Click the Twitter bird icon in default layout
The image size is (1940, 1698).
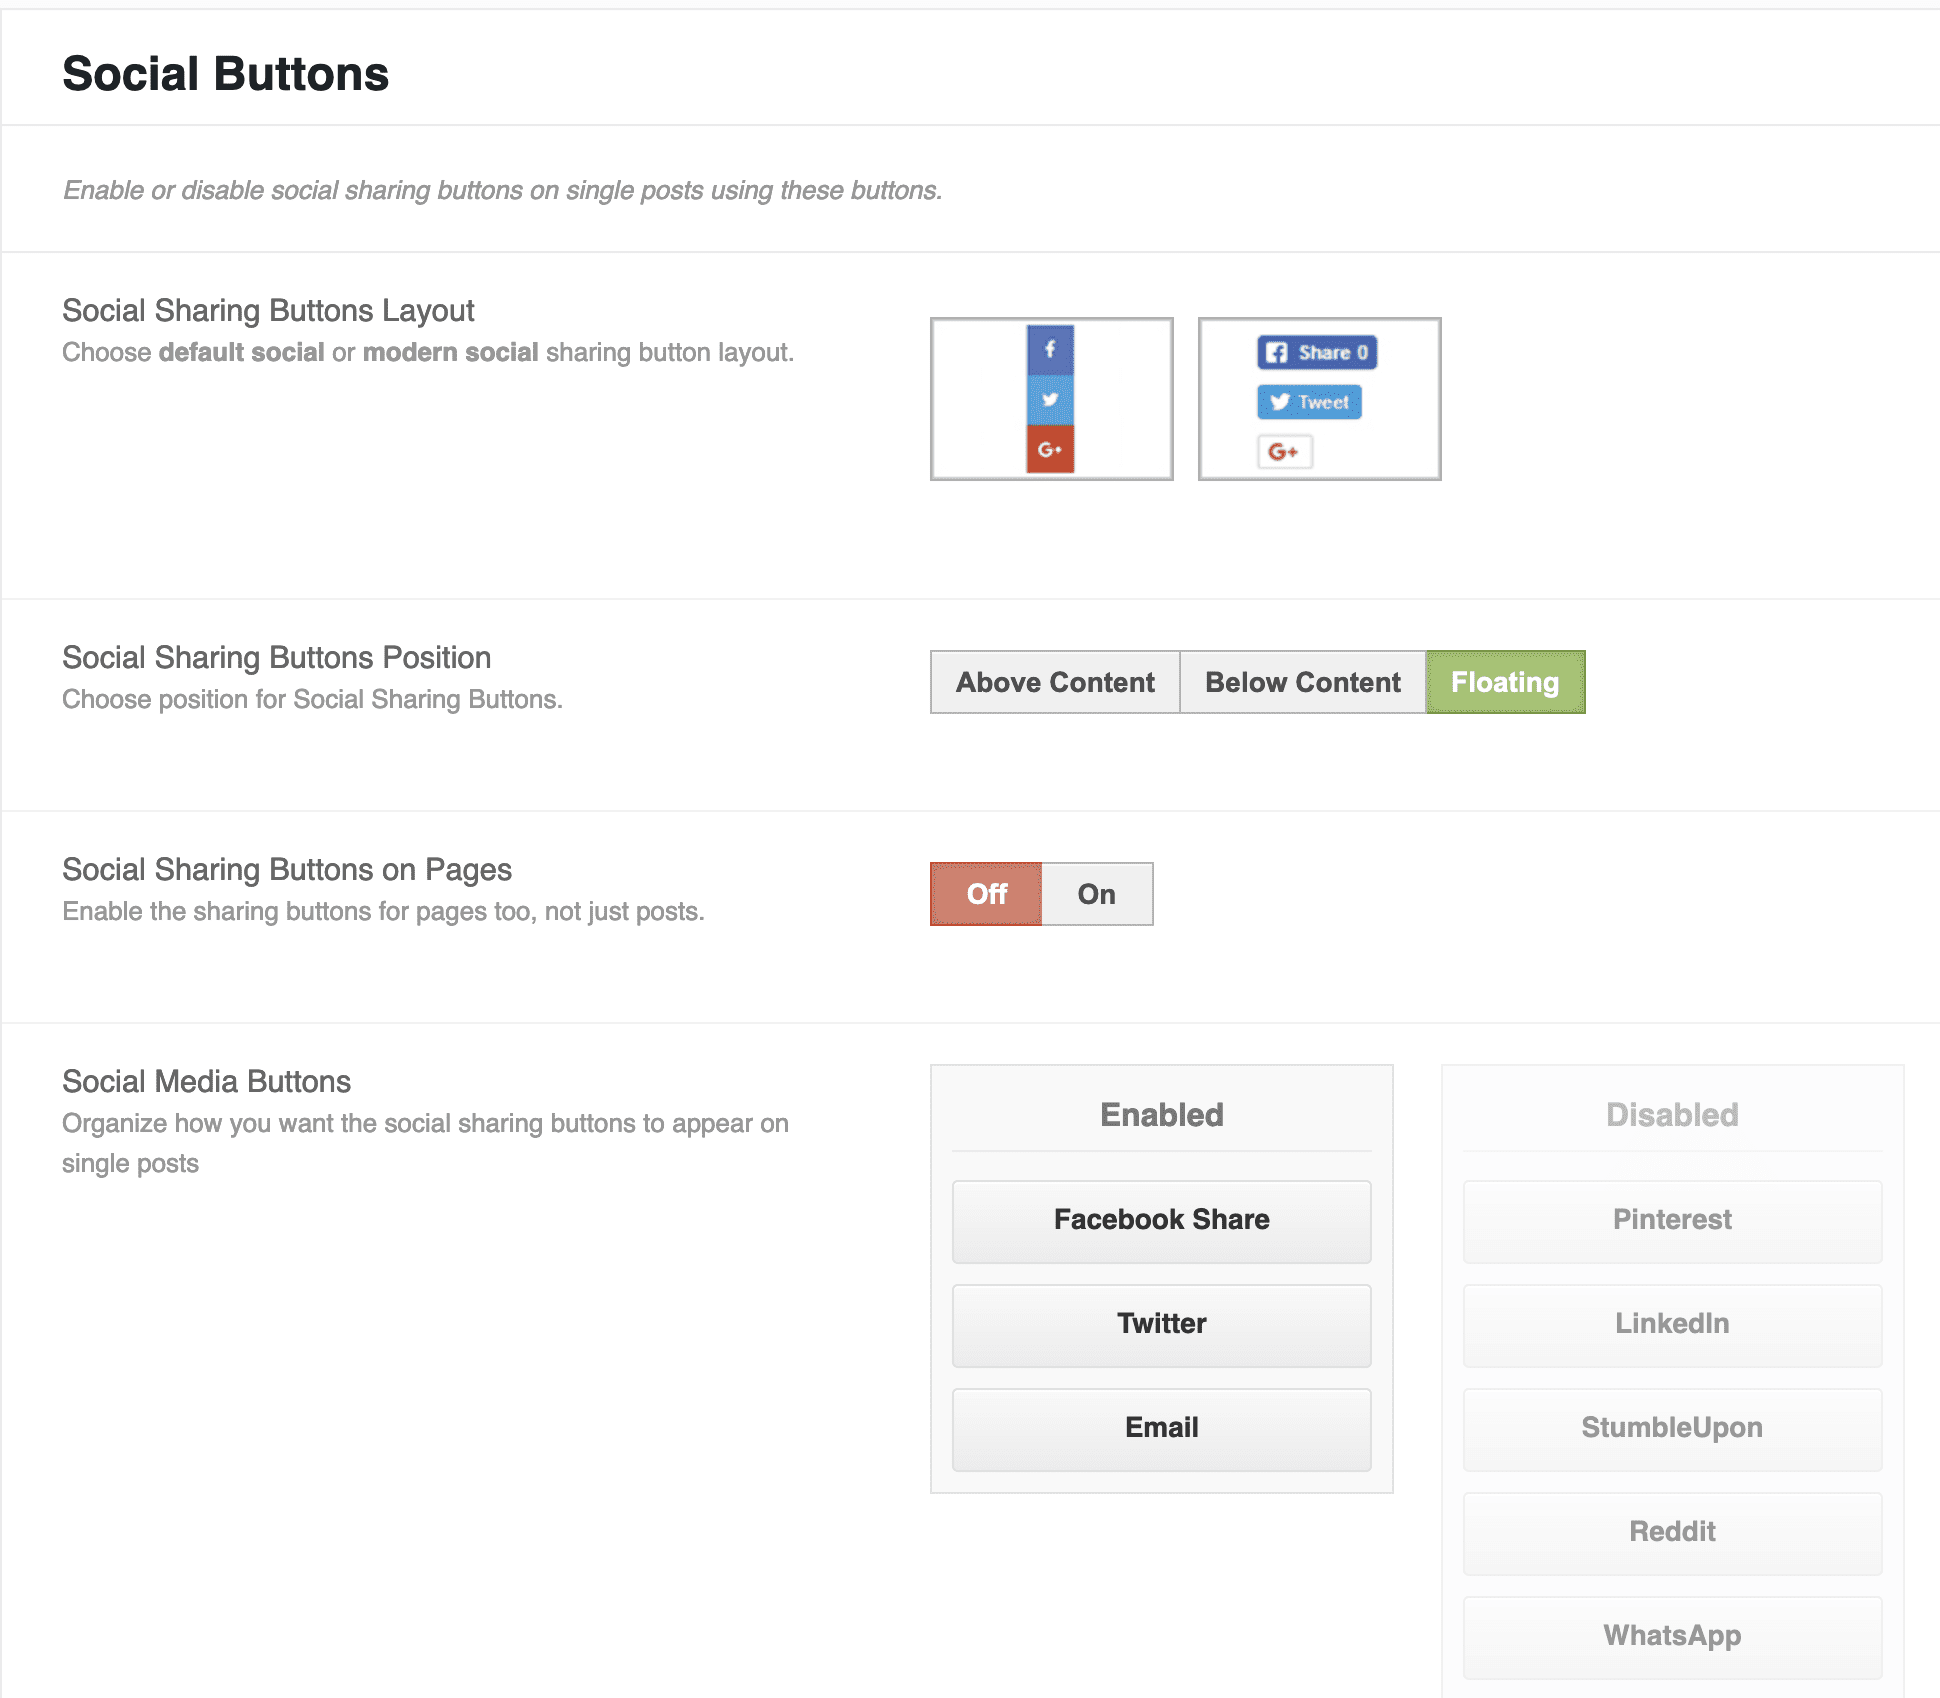[1050, 400]
